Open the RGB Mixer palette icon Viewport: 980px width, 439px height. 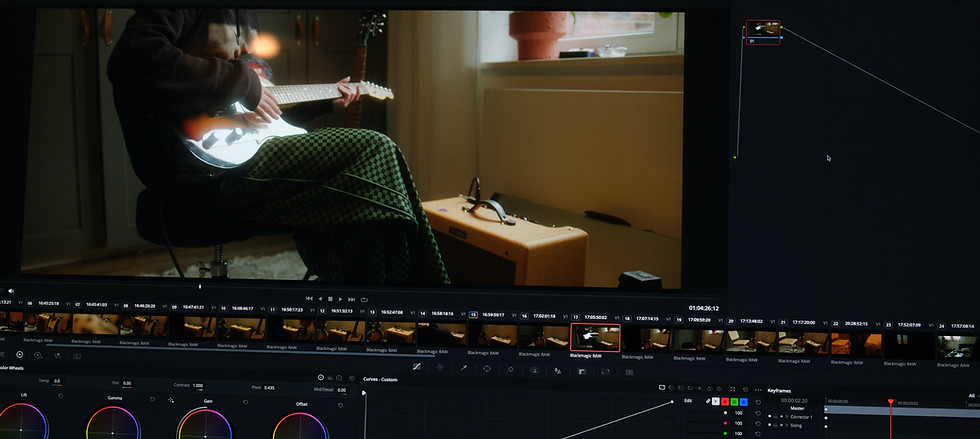(57, 355)
